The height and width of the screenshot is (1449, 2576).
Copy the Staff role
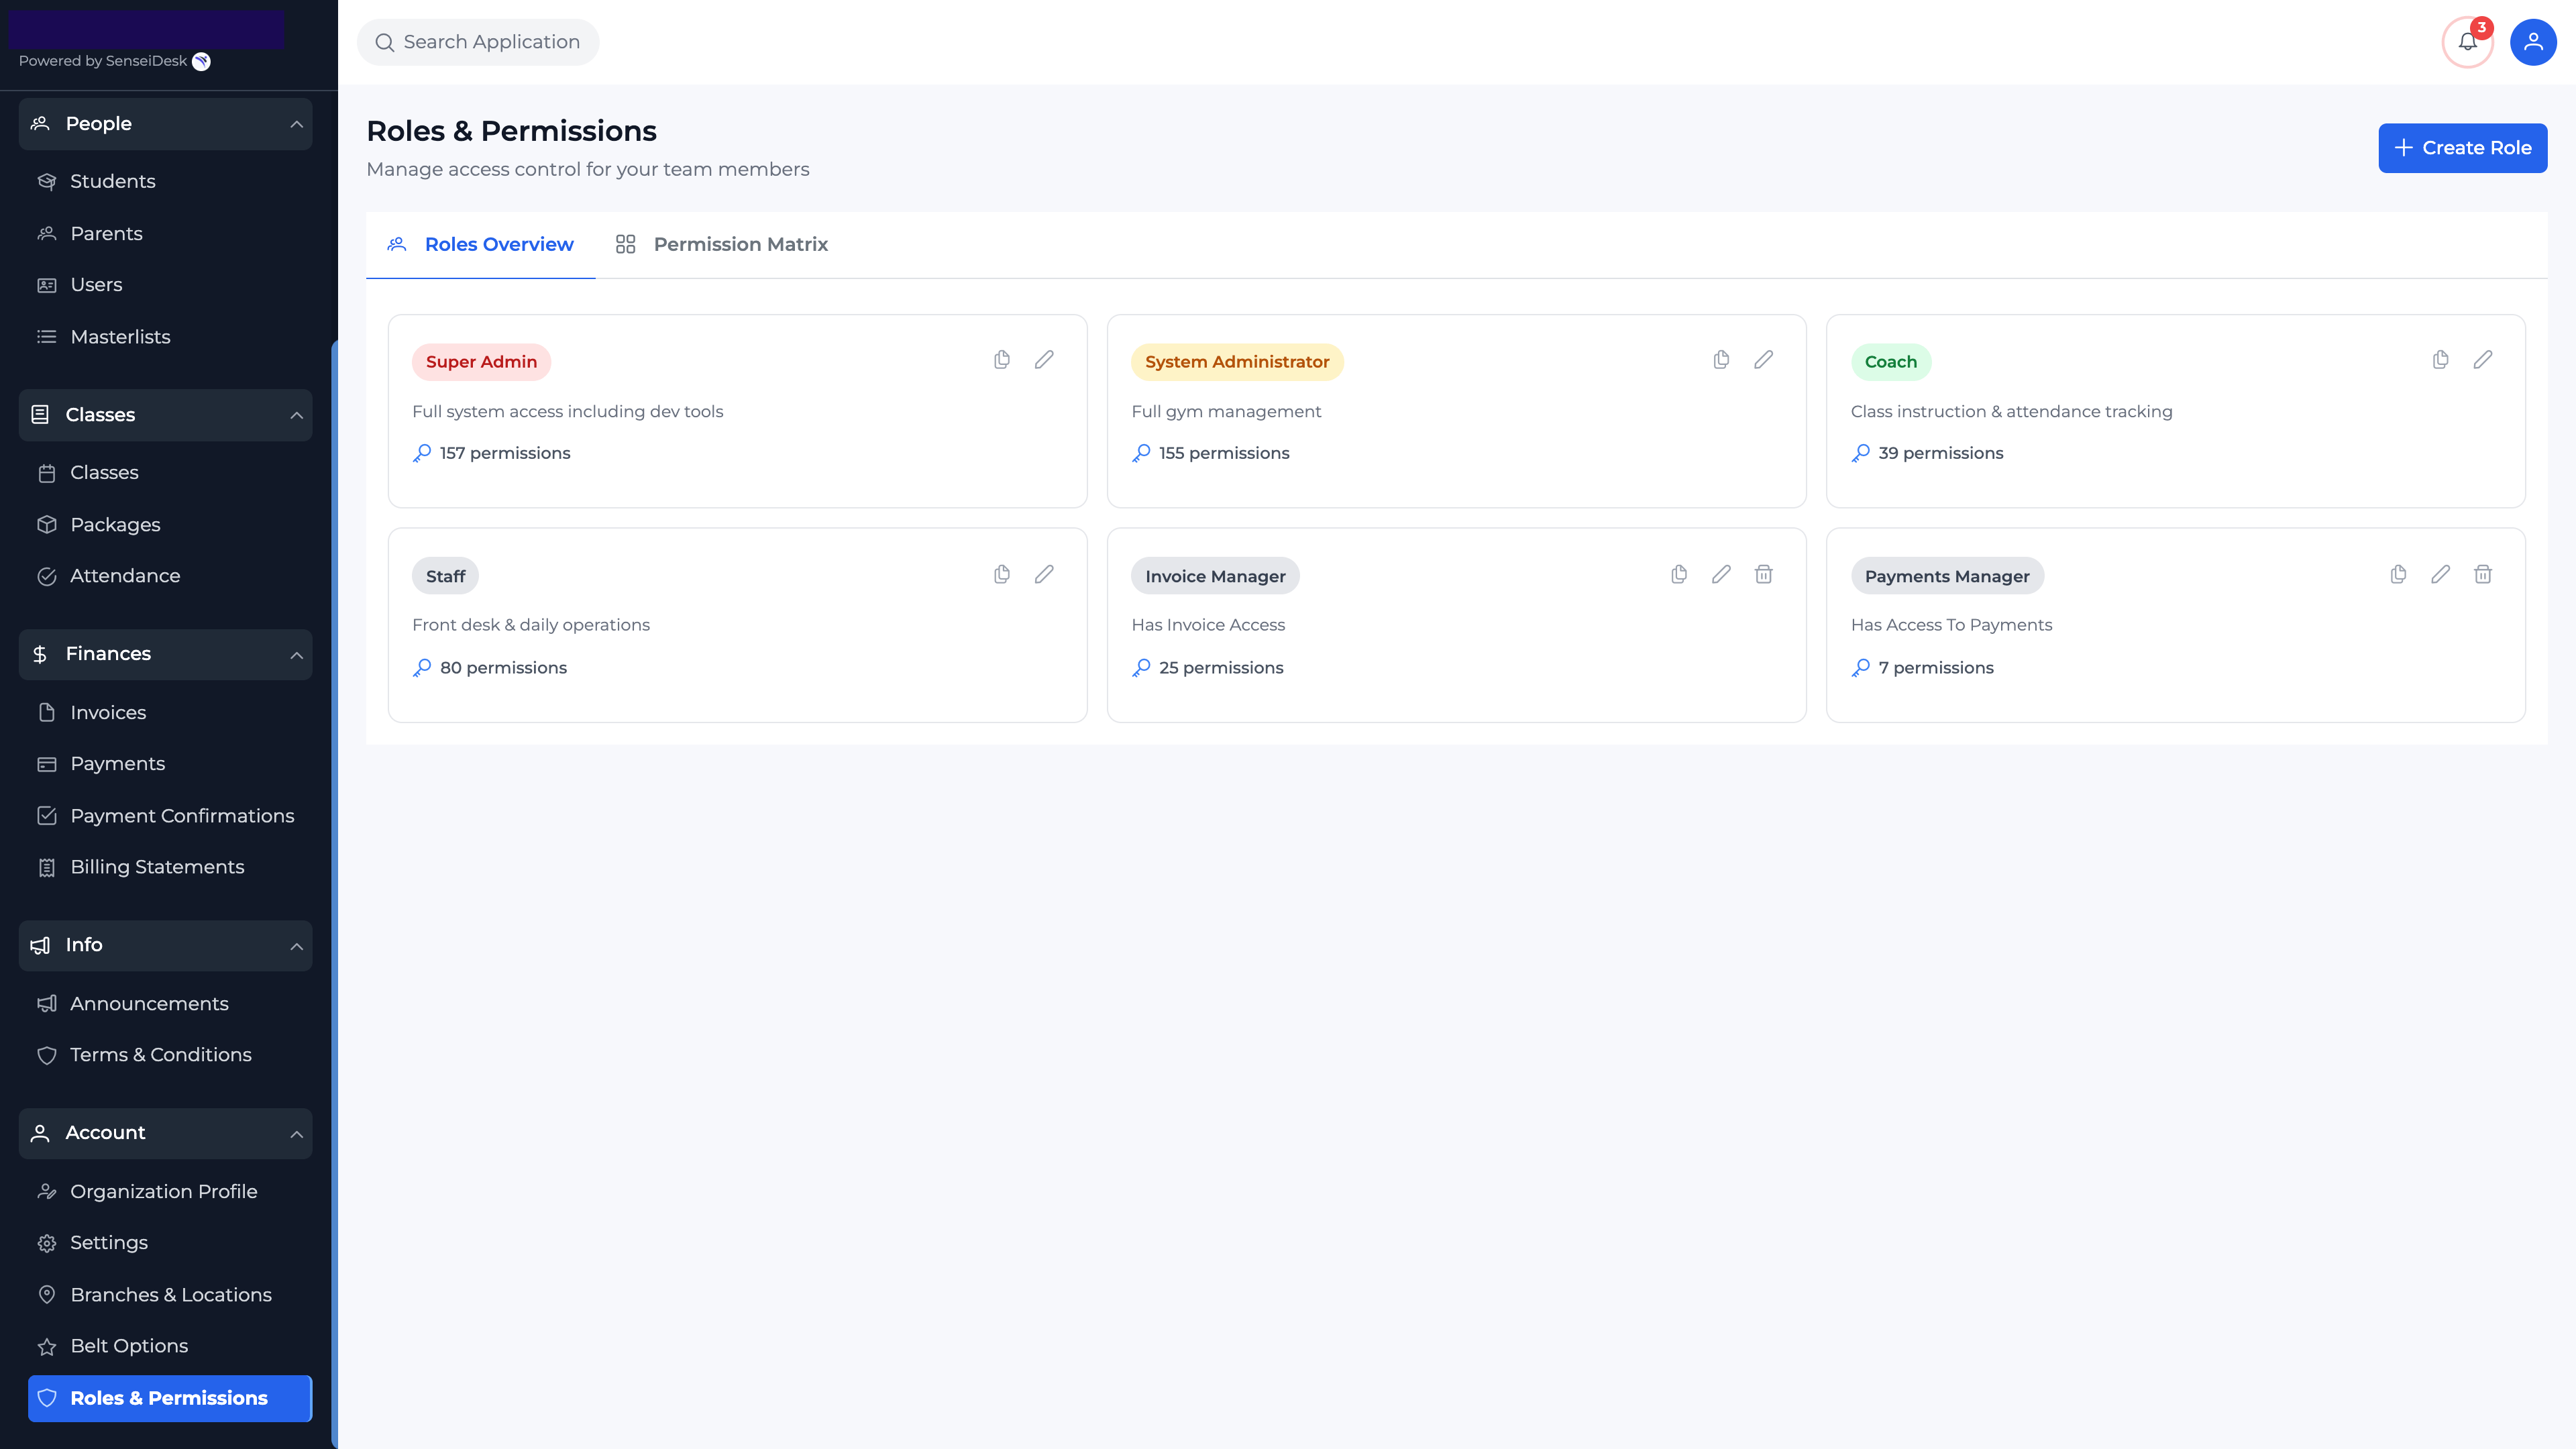pos(1002,574)
